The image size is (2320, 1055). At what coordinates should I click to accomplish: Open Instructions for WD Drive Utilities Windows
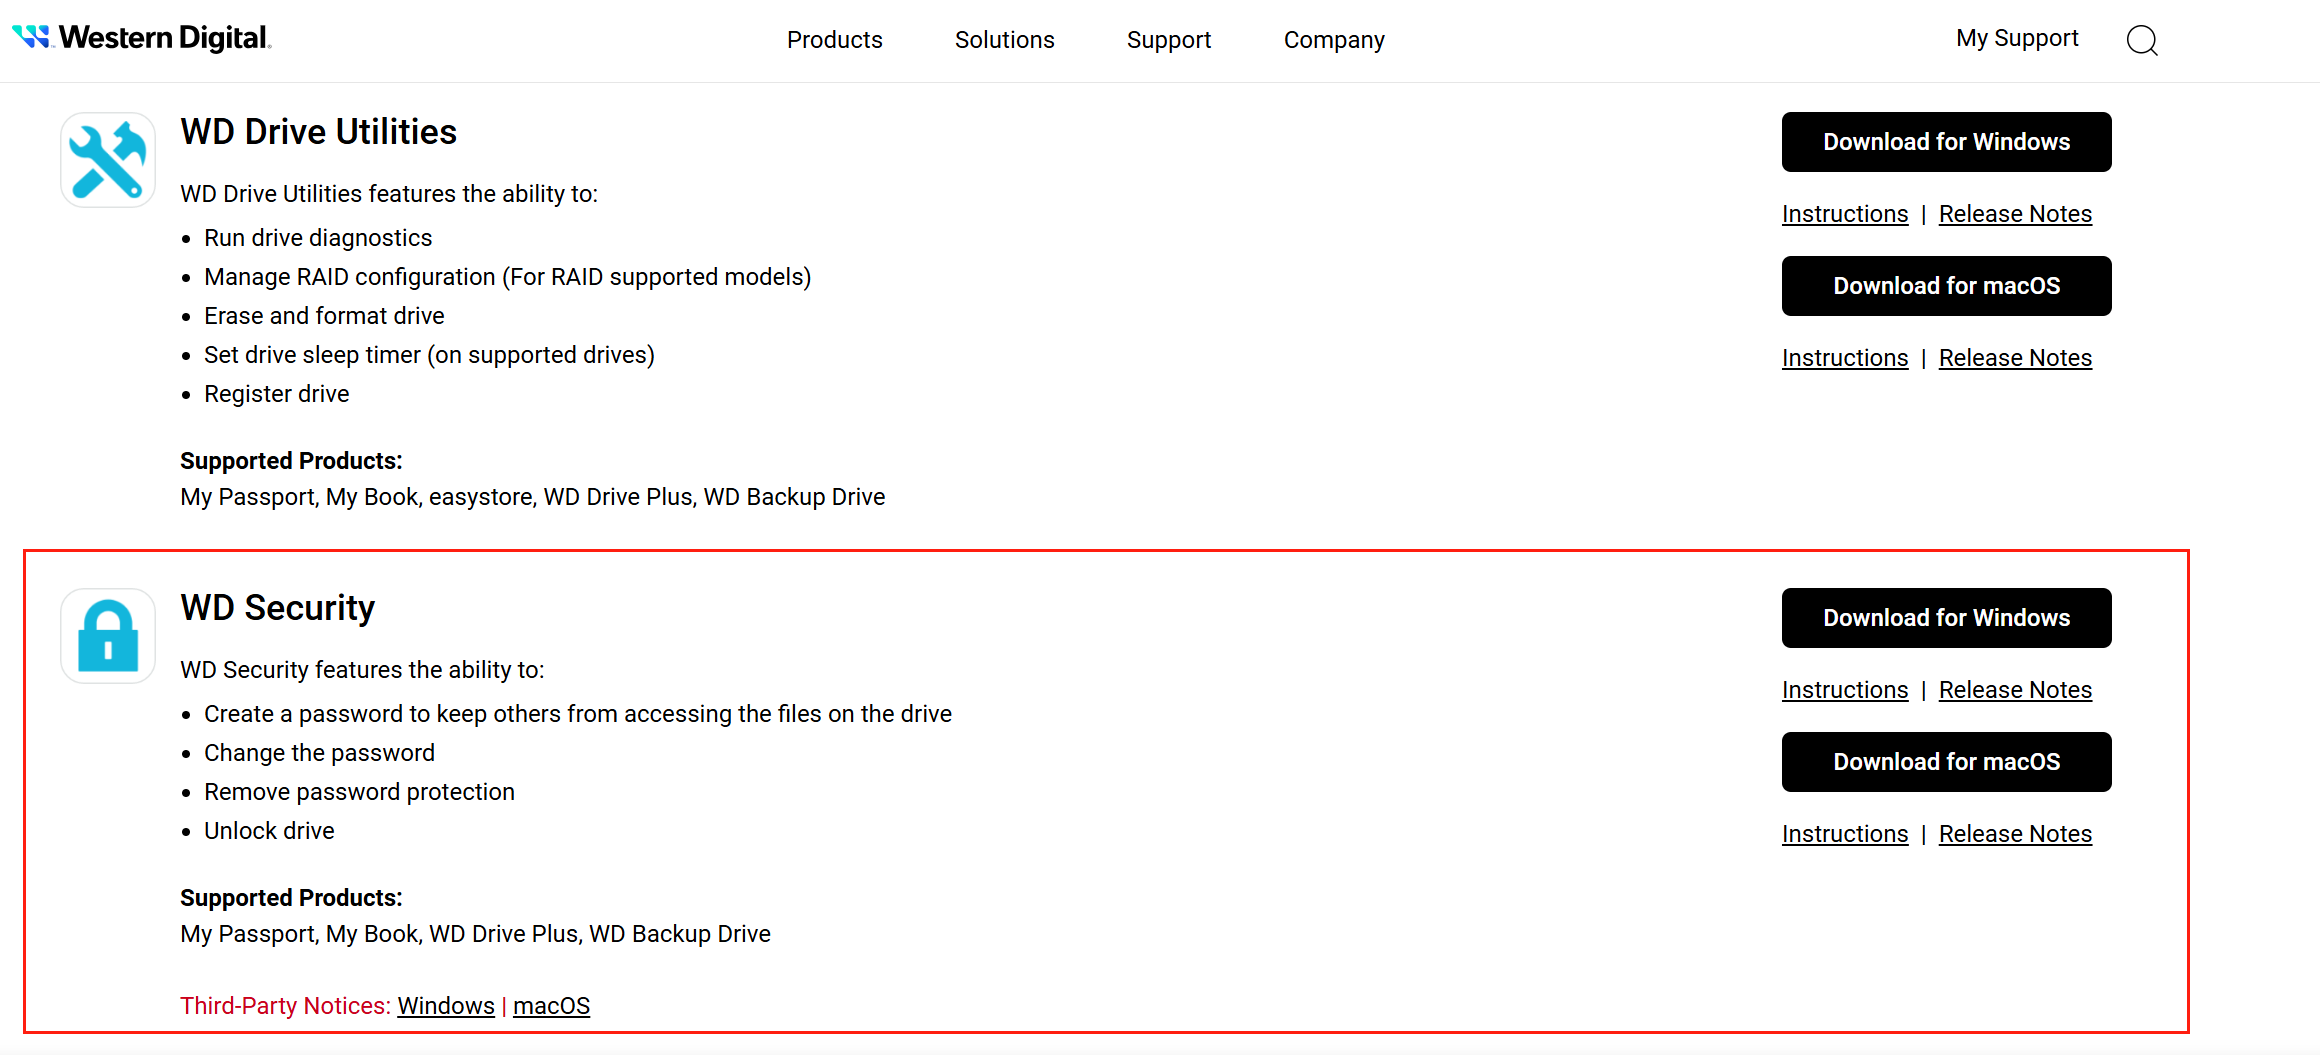[1844, 214]
